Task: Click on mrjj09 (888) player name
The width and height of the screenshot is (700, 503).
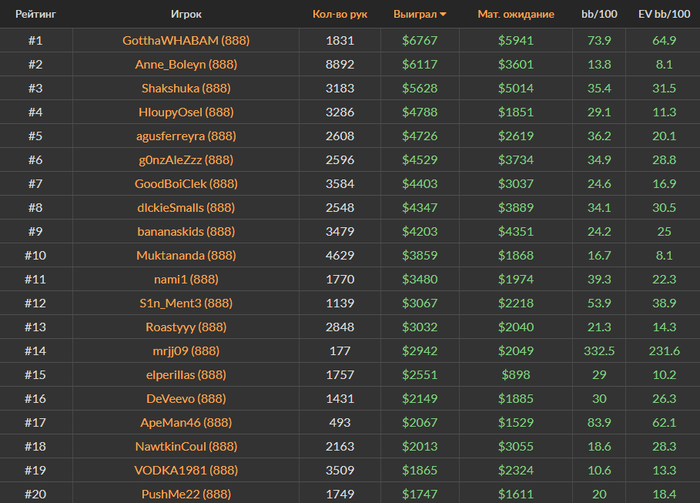Action: pyautogui.click(x=185, y=351)
